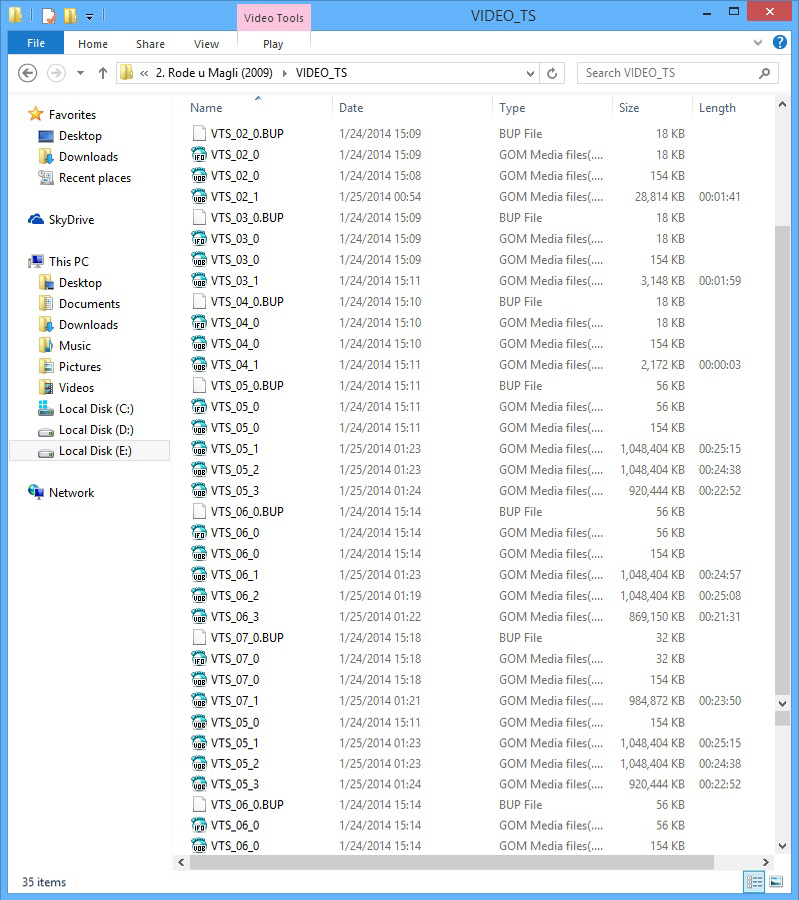Select SkyDrive in navigation pane
The width and height of the screenshot is (799, 900).
[71, 219]
